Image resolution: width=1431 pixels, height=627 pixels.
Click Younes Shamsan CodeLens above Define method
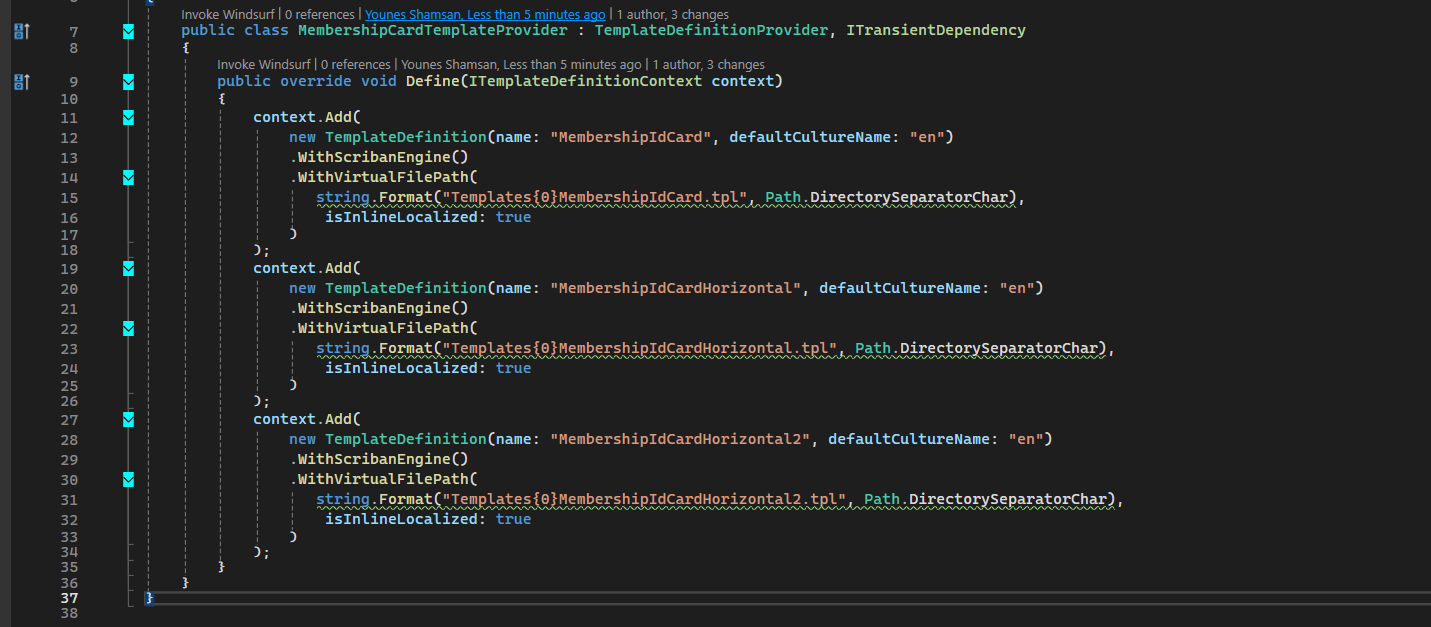pos(521,65)
